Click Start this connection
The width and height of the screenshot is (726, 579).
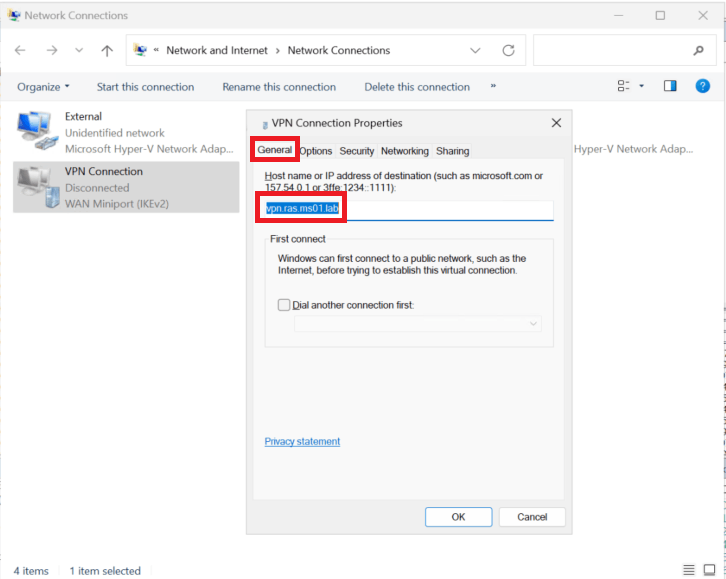click(145, 87)
